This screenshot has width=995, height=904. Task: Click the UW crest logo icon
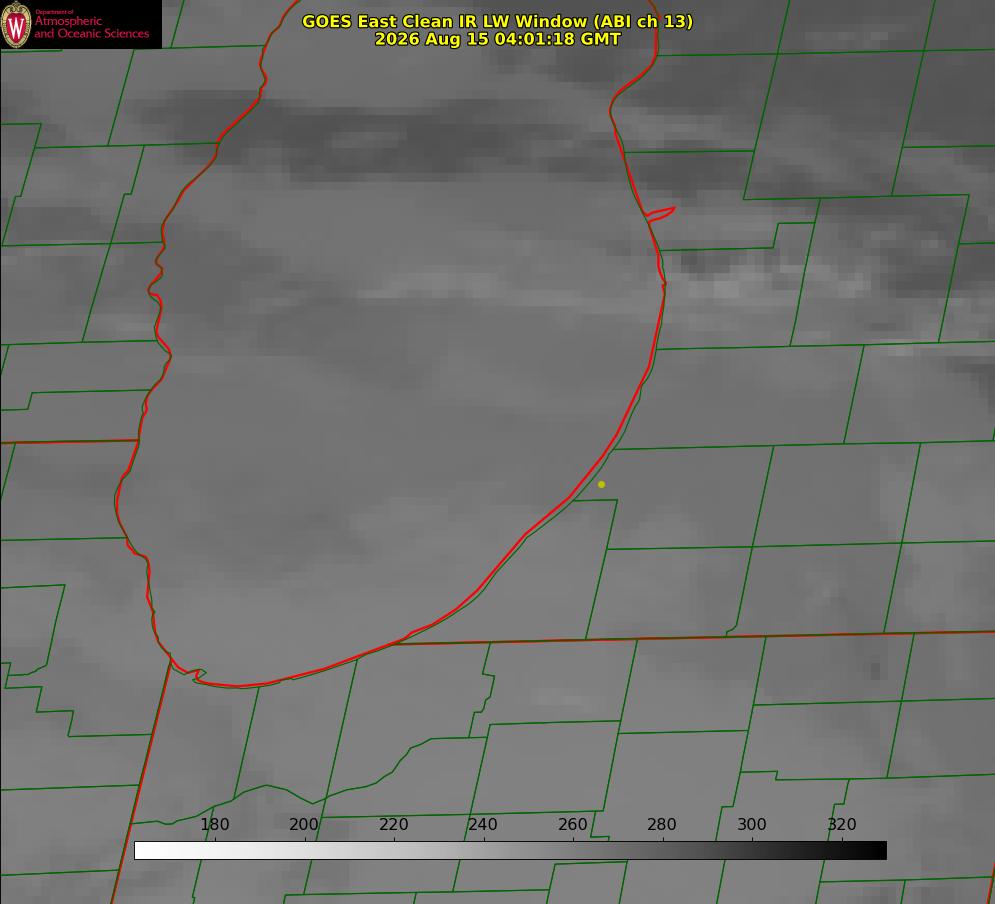16,24
